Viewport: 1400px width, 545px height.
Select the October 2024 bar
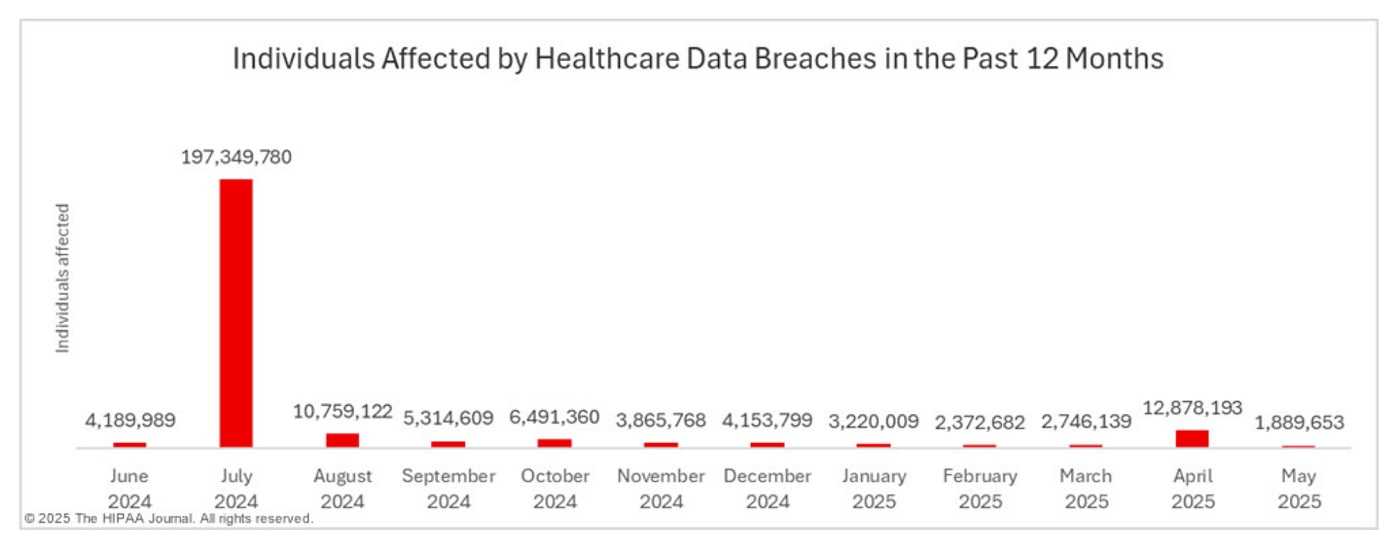(x=555, y=442)
